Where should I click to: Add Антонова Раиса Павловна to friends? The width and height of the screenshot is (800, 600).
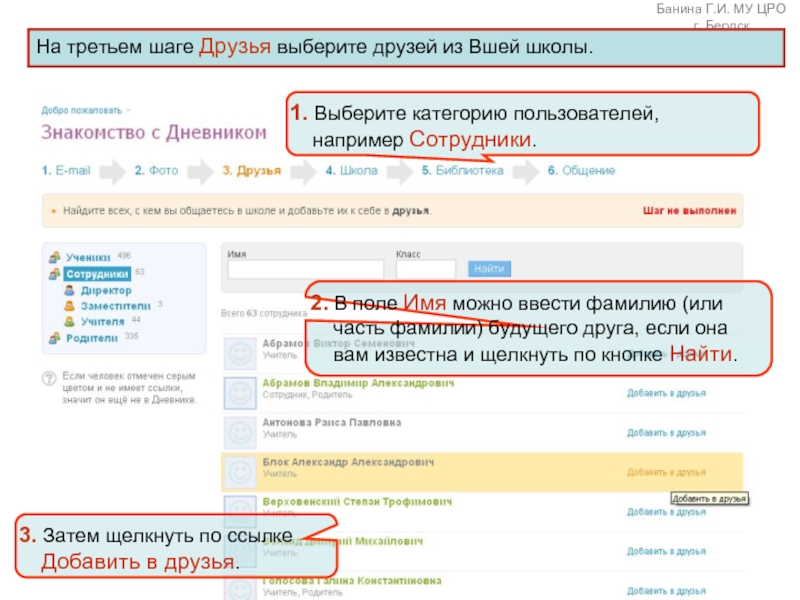666,433
